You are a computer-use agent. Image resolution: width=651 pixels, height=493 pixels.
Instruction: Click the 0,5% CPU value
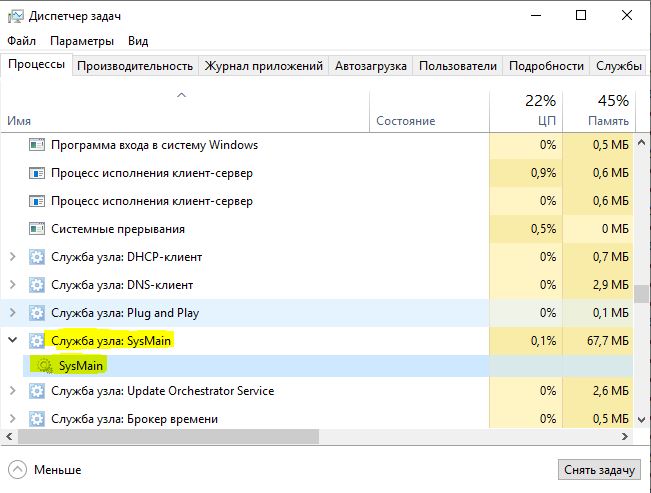click(543, 229)
